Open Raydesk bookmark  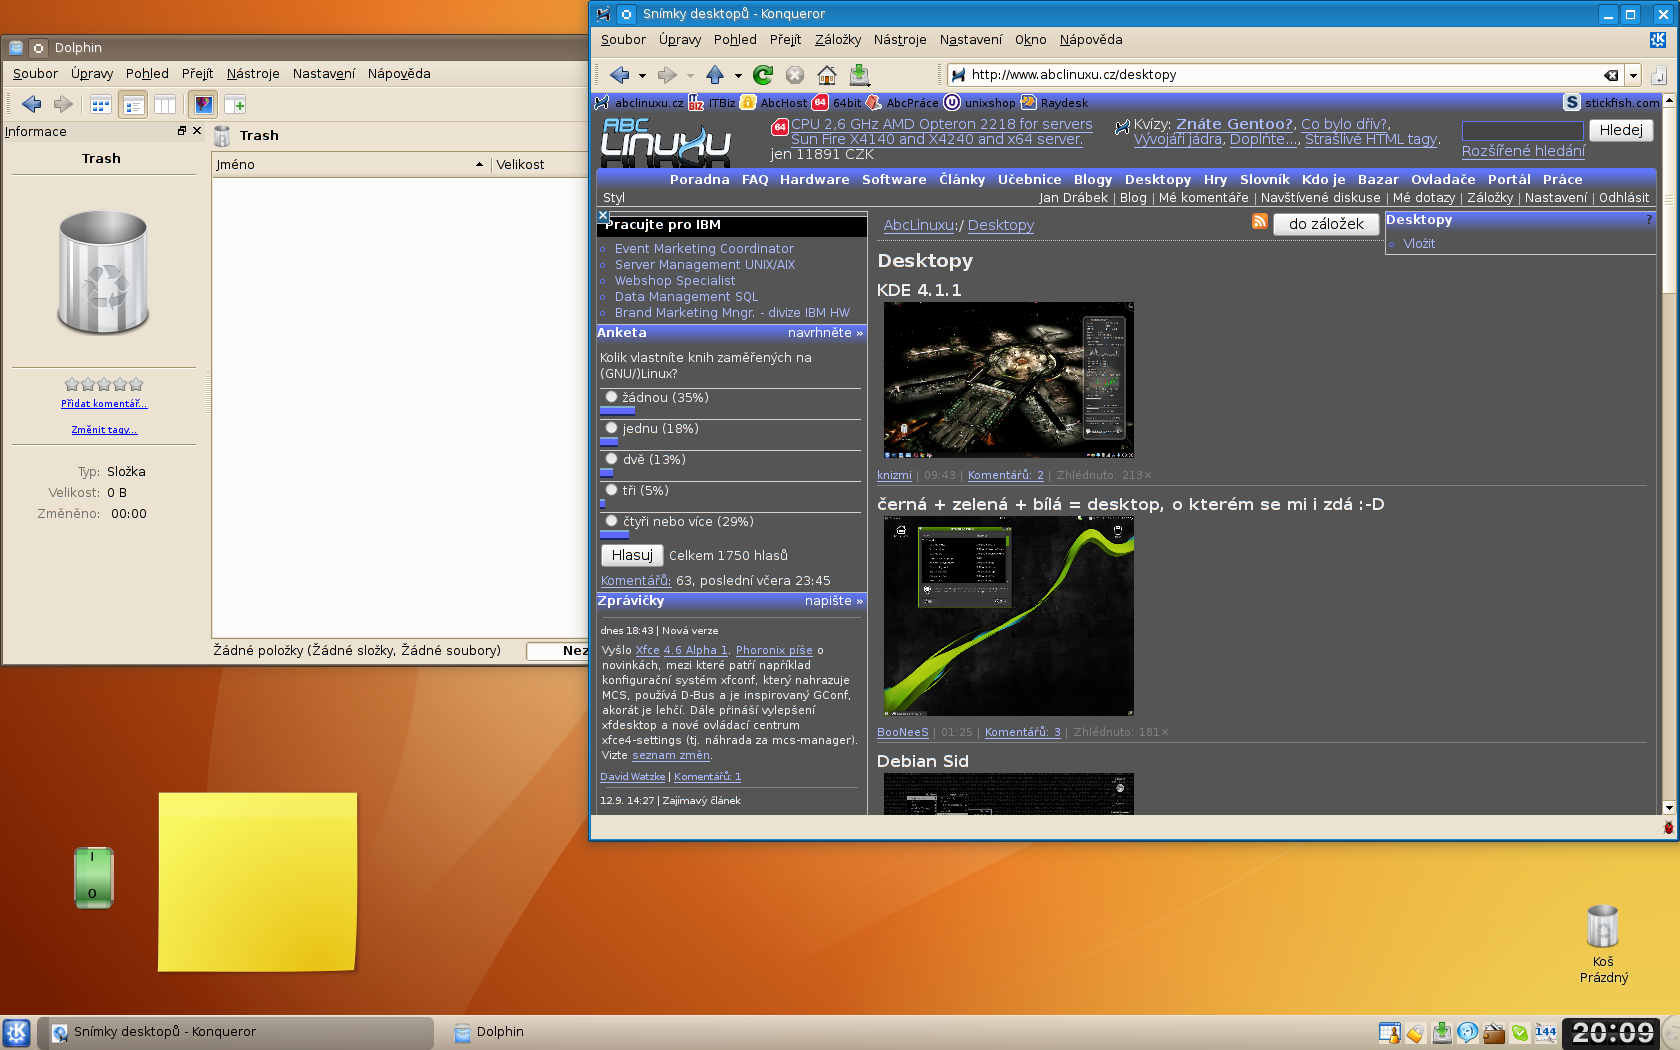coord(1054,103)
